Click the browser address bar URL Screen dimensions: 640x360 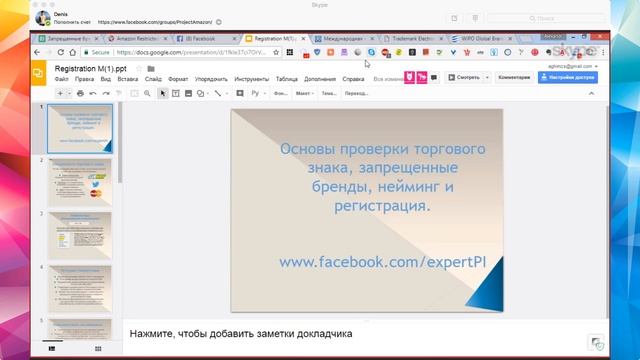[x=191, y=52]
